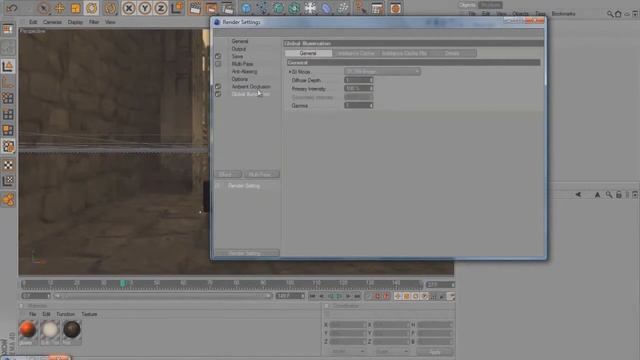This screenshot has height=360, width=640.
Task: Click the Render View clapperboard icon
Action: click(x=196, y=8)
